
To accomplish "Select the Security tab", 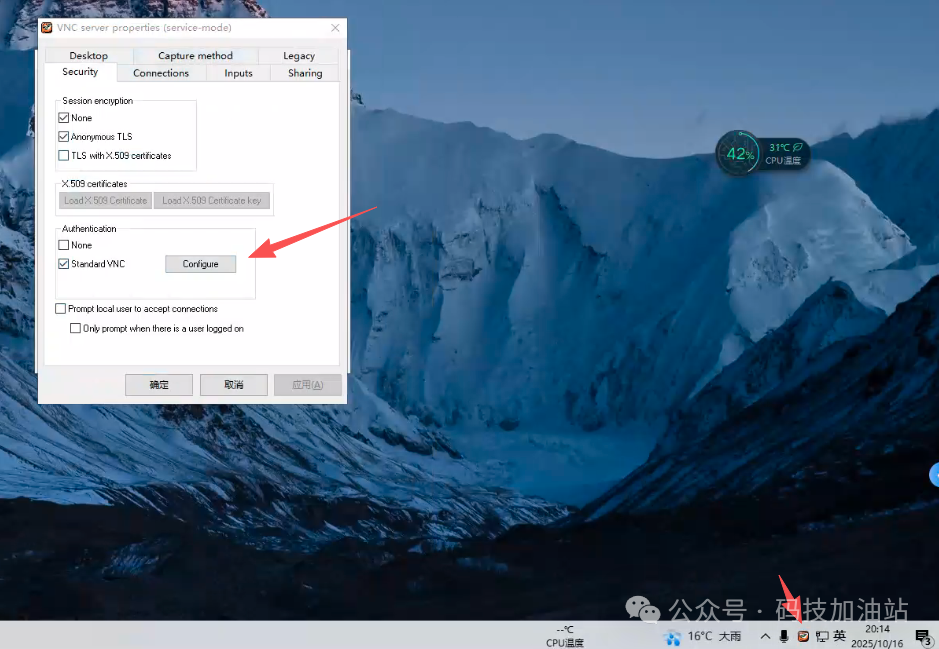I will point(80,72).
